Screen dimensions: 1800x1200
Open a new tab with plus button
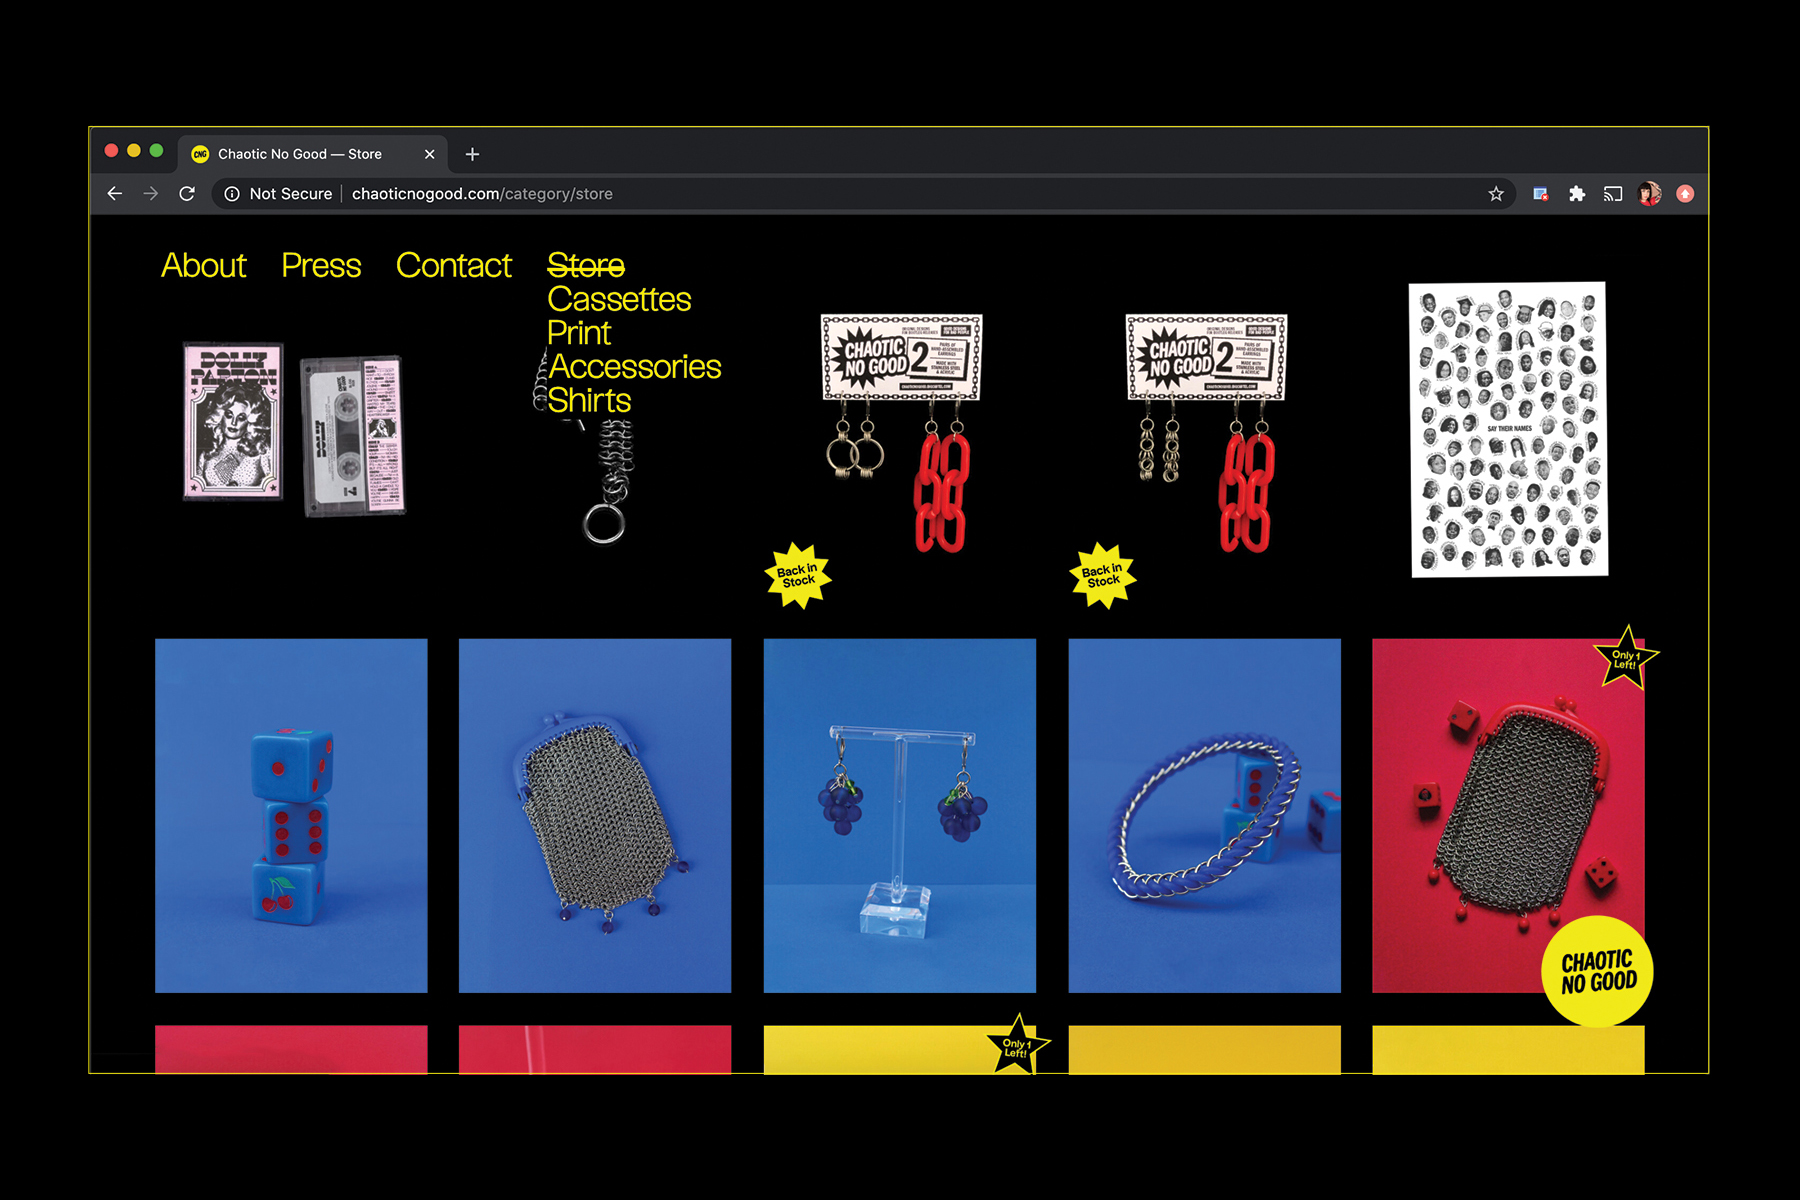(x=472, y=154)
